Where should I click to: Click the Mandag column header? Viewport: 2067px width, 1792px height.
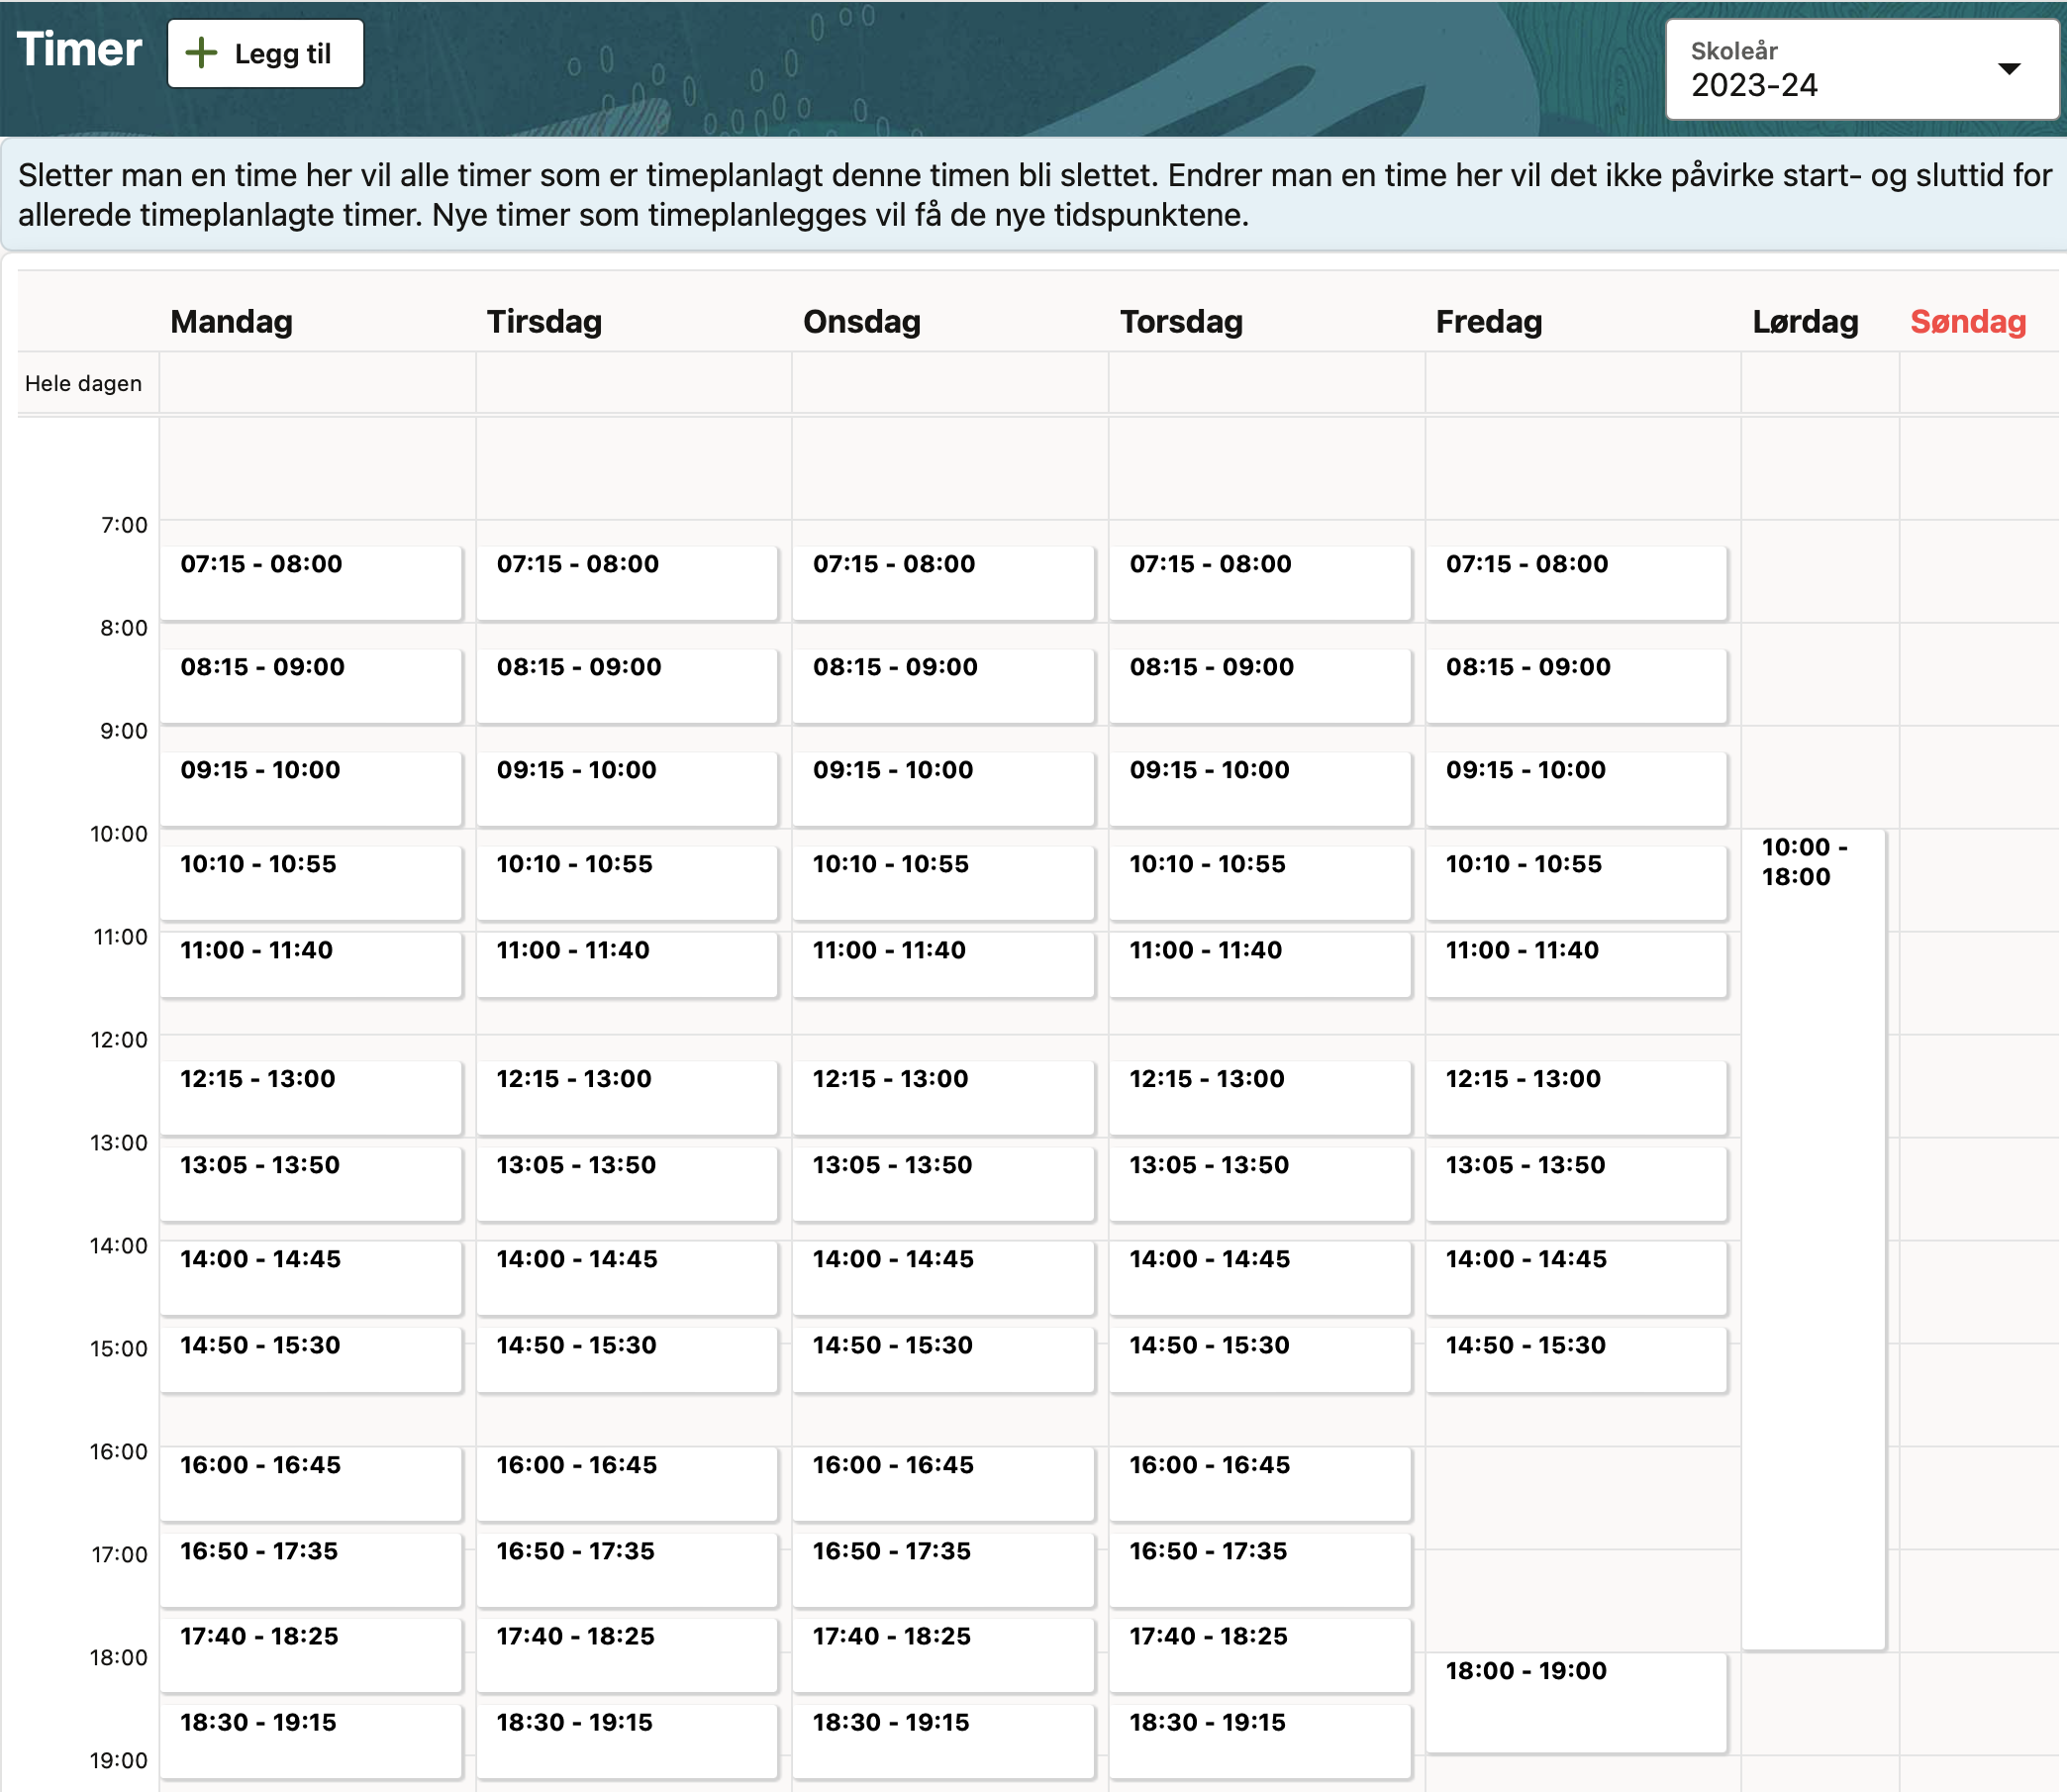(231, 322)
